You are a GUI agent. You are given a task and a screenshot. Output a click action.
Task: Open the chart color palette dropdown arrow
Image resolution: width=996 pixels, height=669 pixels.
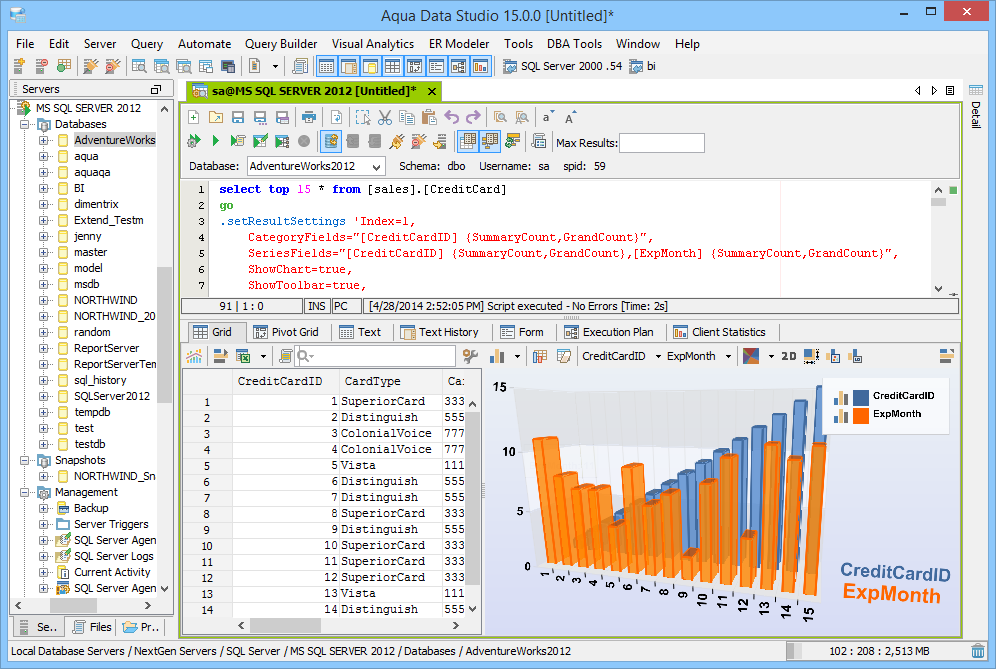pos(771,356)
